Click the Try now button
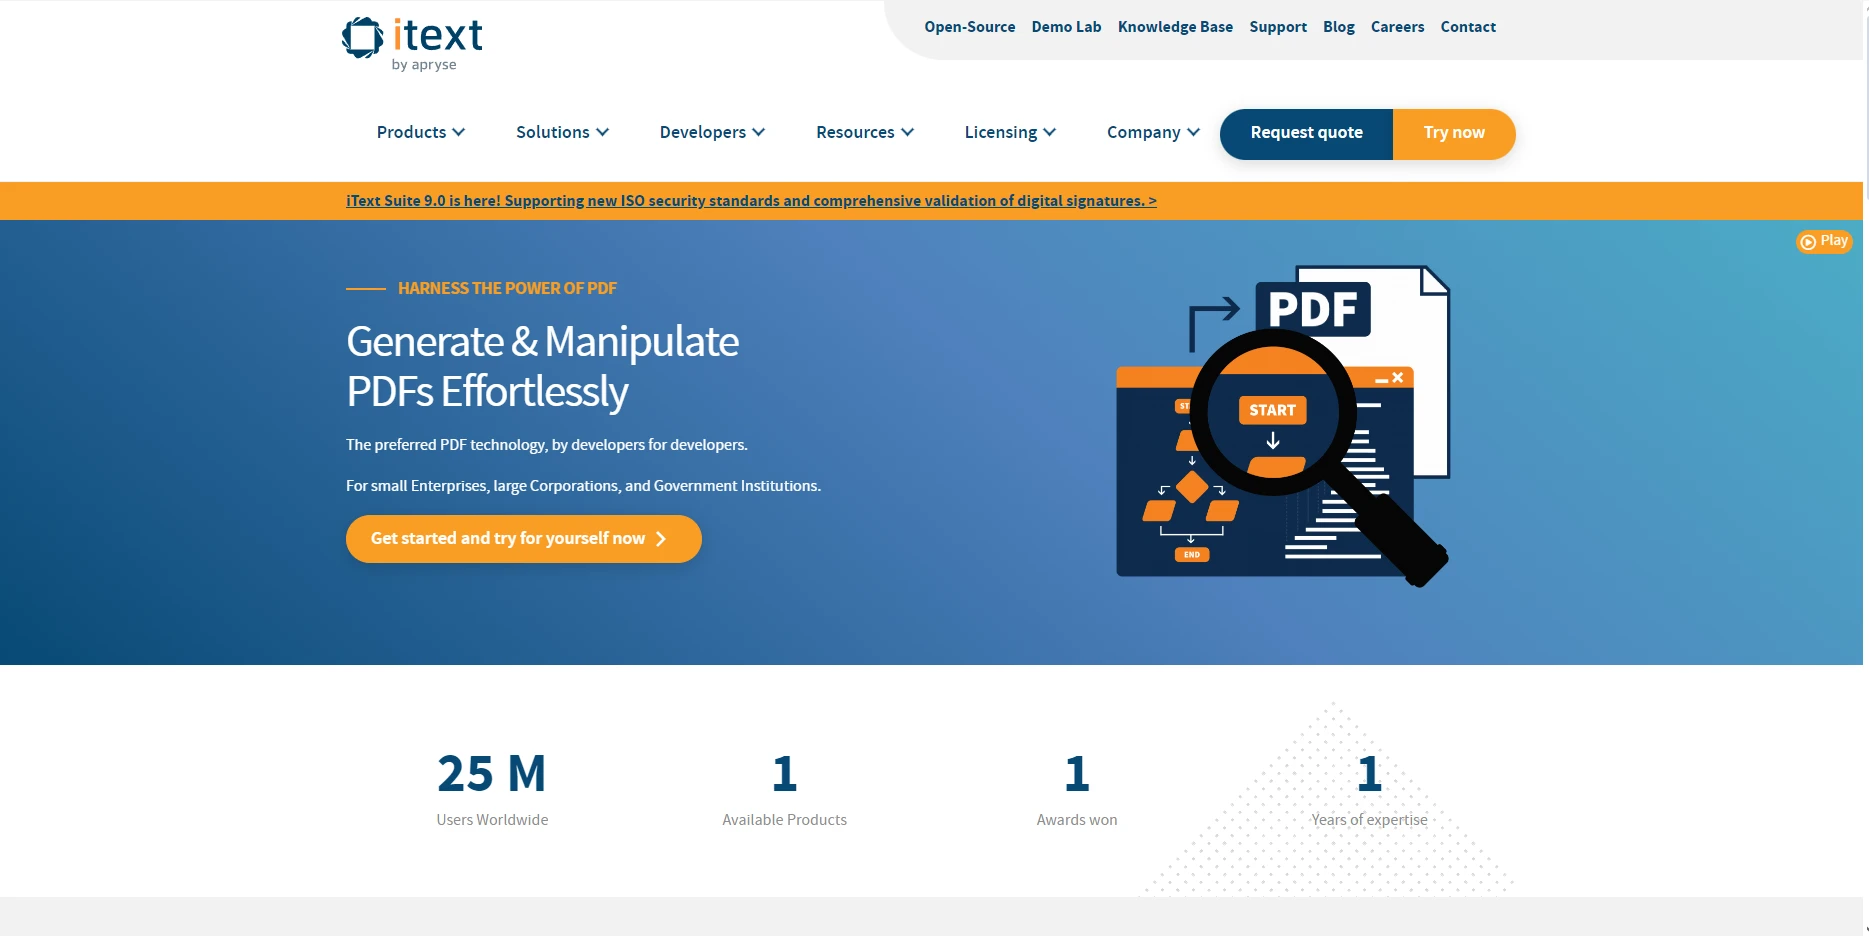The image size is (1869, 936). tap(1454, 134)
